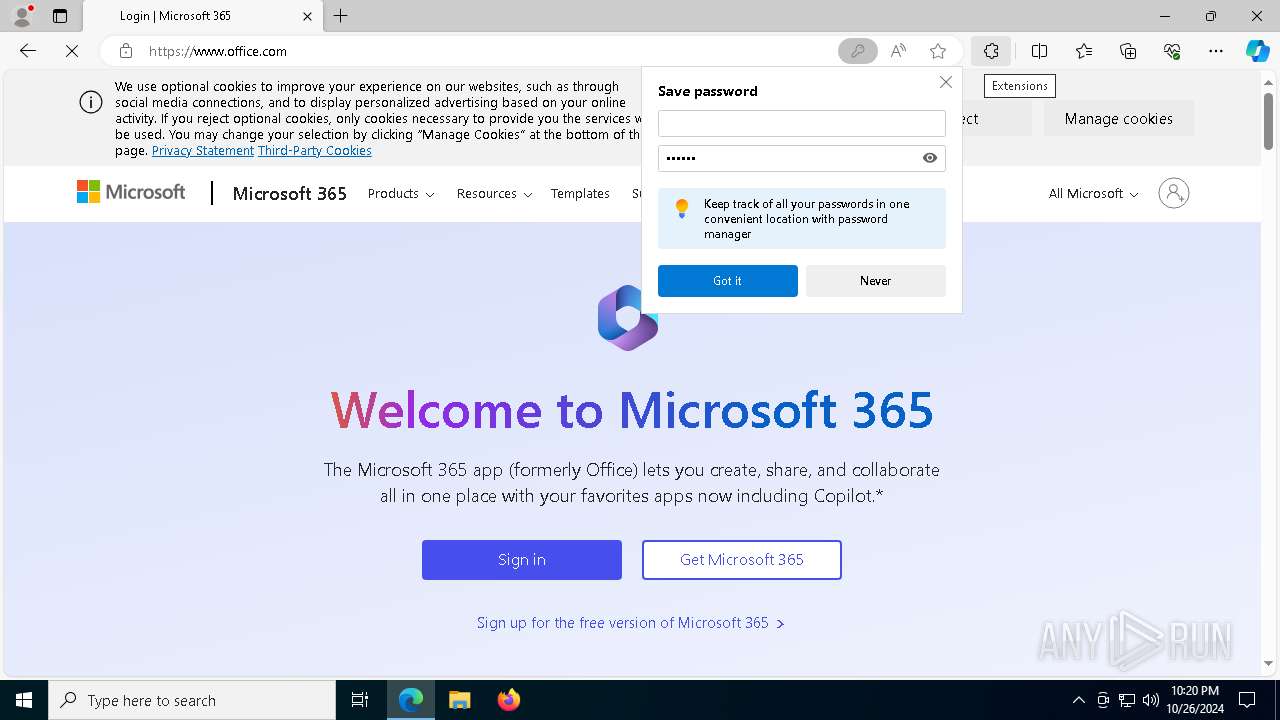Image resolution: width=1280 pixels, height=720 pixels.
Task: Open the notification center icon
Action: coord(1247,700)
